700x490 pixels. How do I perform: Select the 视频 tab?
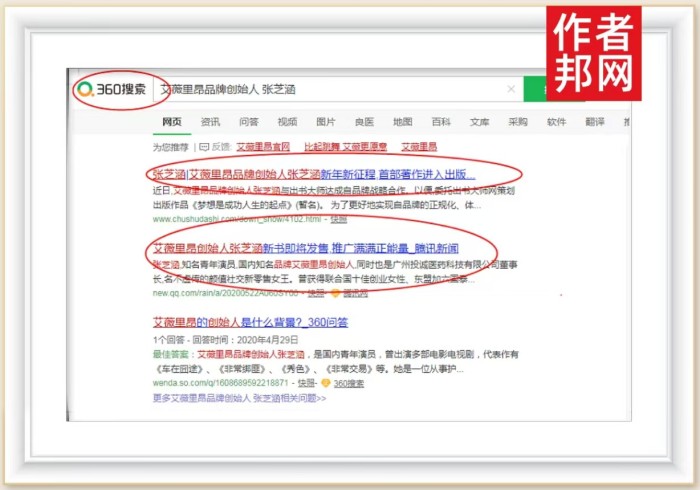tap(287, 122)
